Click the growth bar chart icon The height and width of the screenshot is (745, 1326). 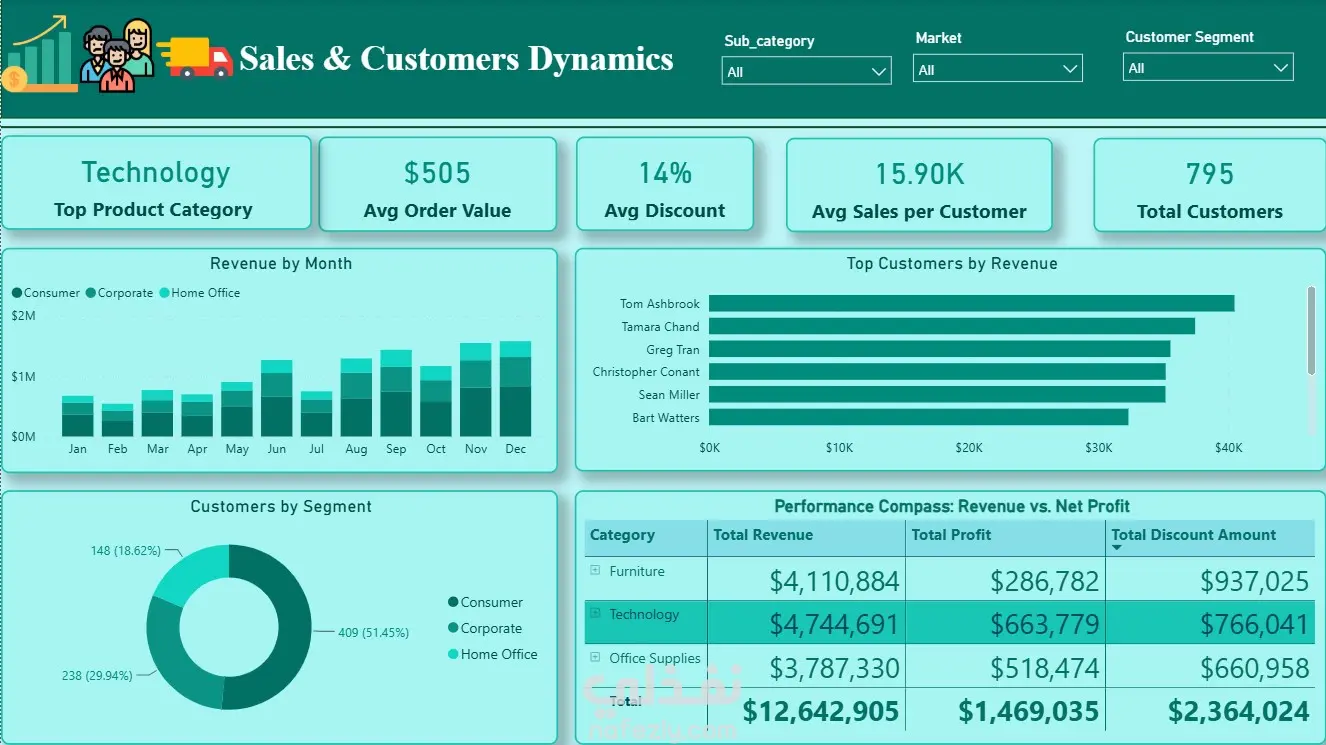(x=40, y=54)
